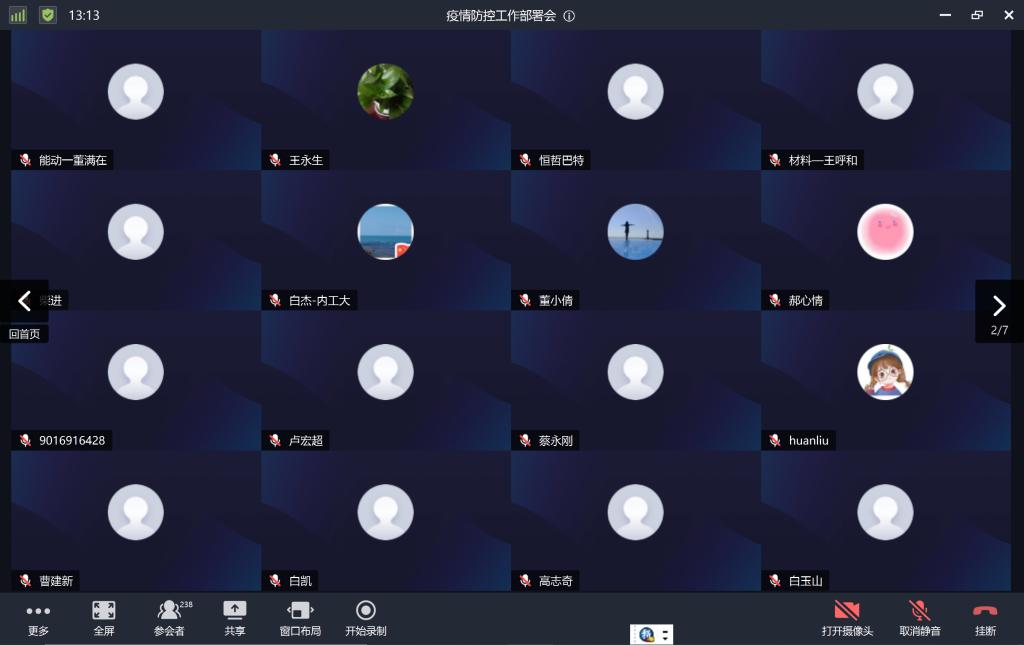Viewport: 1024px width, 645px height.
Task: Open the 参会者 participants list
Action: click(x=170, y=617)
